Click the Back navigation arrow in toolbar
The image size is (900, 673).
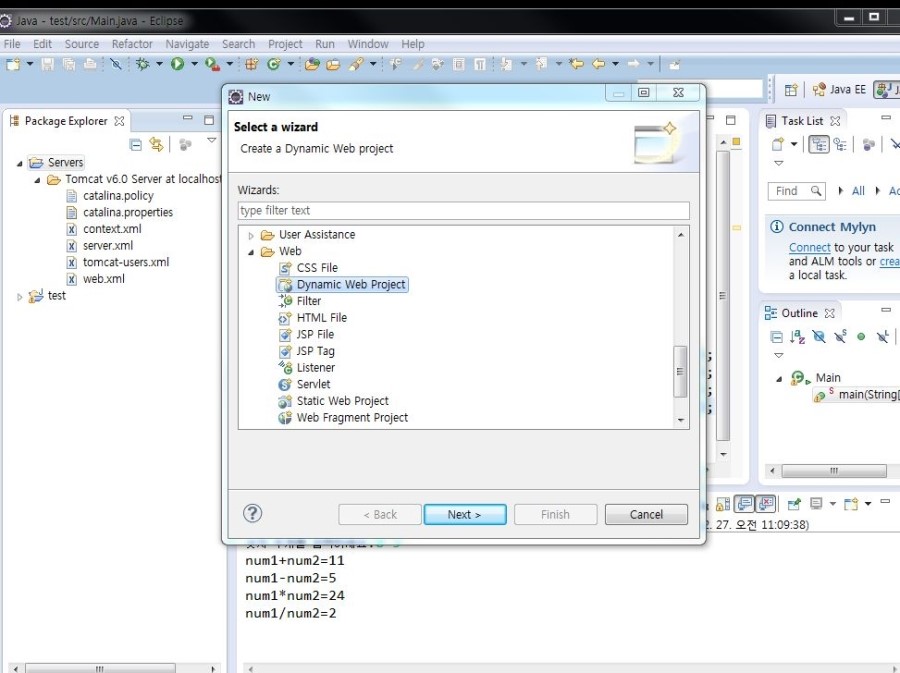598,64
